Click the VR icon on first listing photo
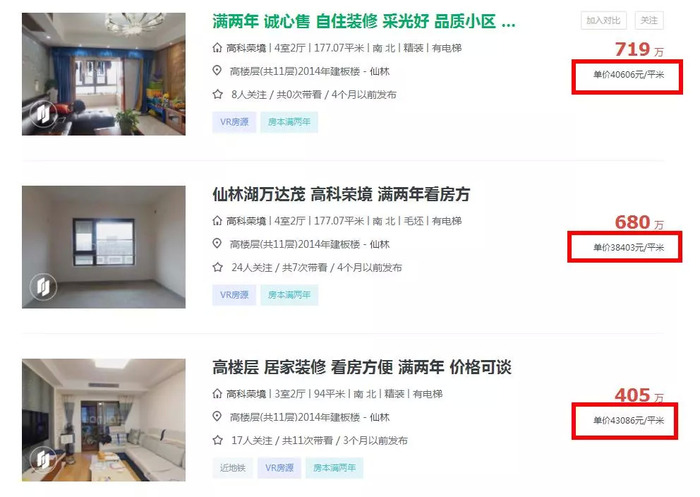The image size is (700, 497). click(43, 113)
